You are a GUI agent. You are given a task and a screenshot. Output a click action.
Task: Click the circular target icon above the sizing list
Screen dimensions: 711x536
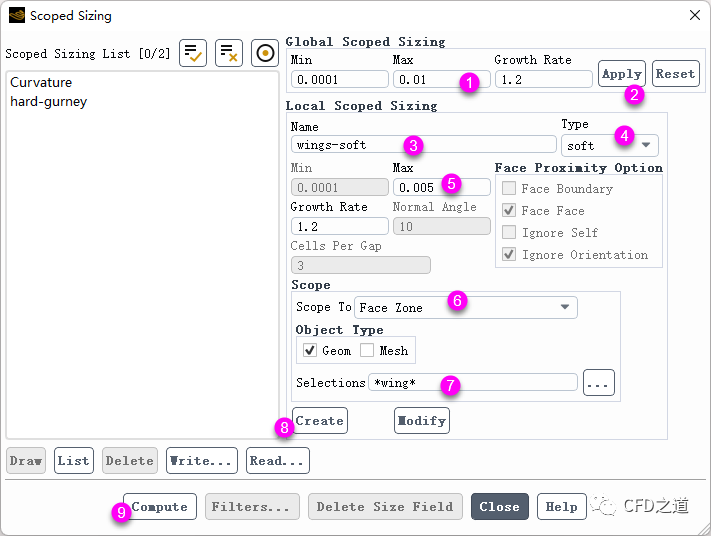(265, 53)
